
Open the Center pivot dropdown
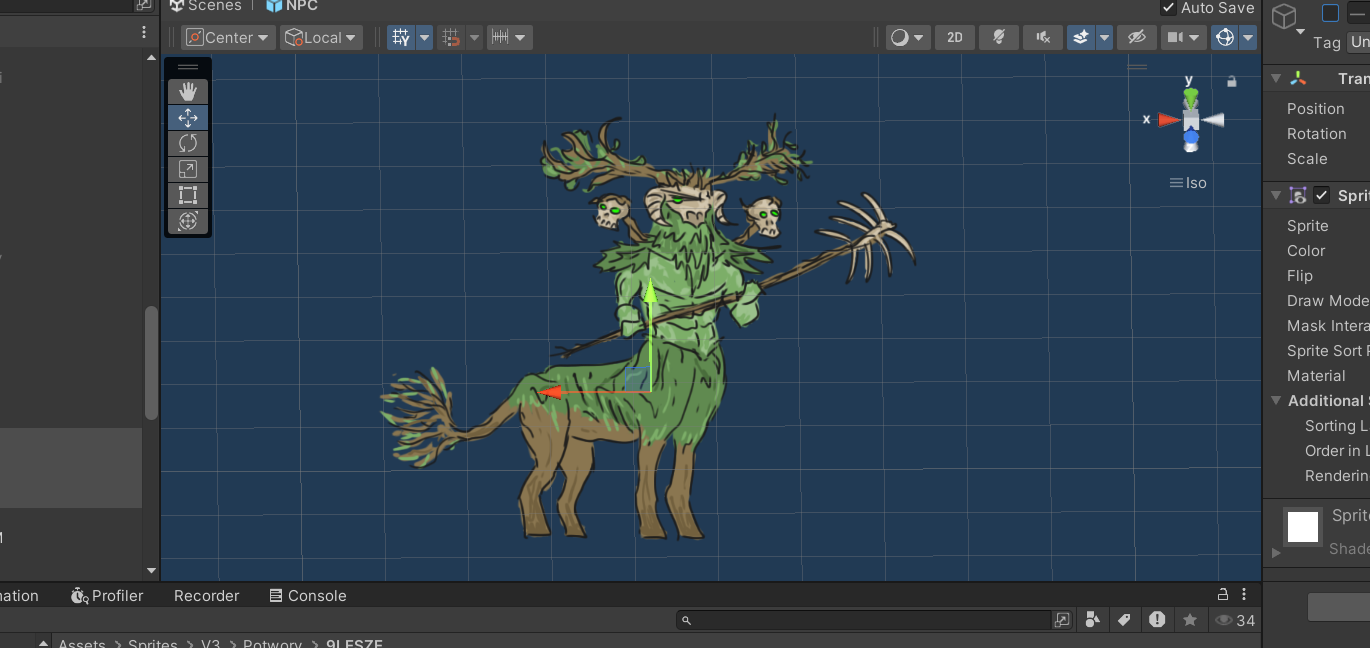click(229, 37)
